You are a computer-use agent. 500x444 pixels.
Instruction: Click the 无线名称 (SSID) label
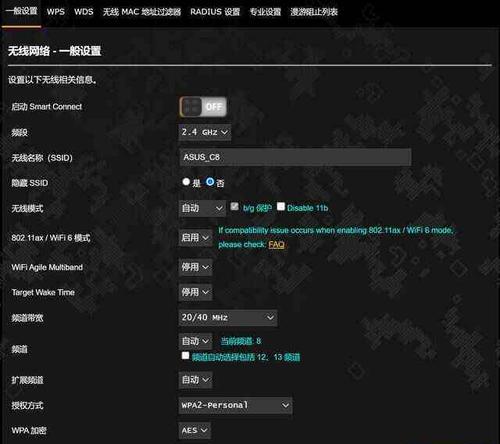pyautogui.click(x=42, y=158)
